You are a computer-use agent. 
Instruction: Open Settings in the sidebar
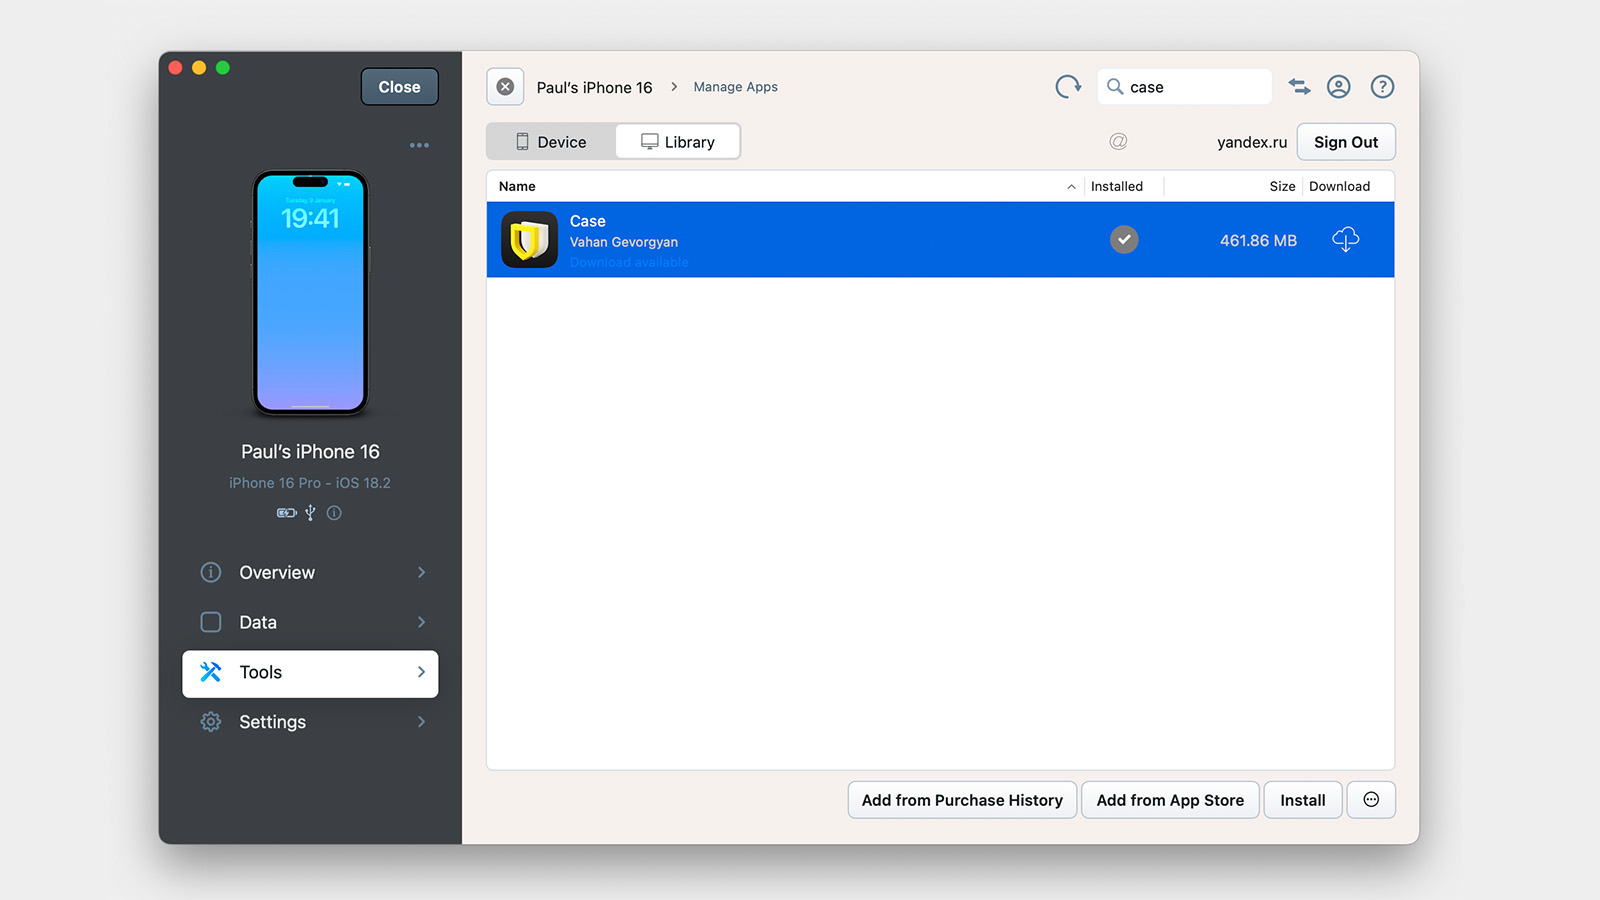click(310, 722)
